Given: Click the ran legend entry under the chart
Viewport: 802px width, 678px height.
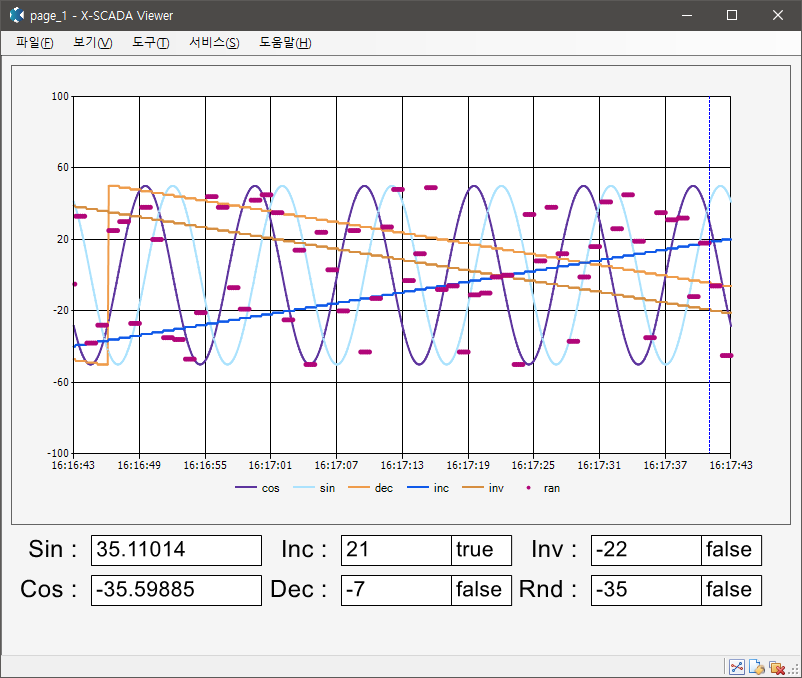Looking at the screenshot, I should coord(543,488).
